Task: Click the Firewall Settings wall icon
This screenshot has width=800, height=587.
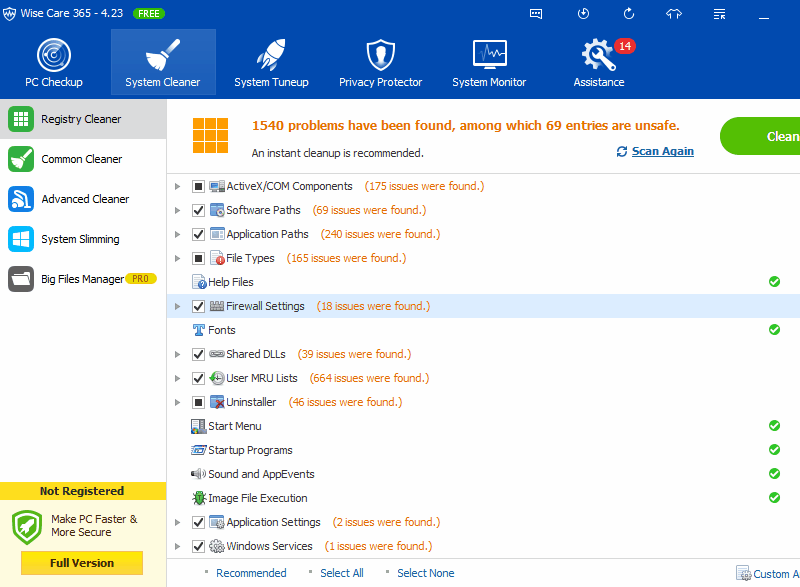Action: [217, 306]
